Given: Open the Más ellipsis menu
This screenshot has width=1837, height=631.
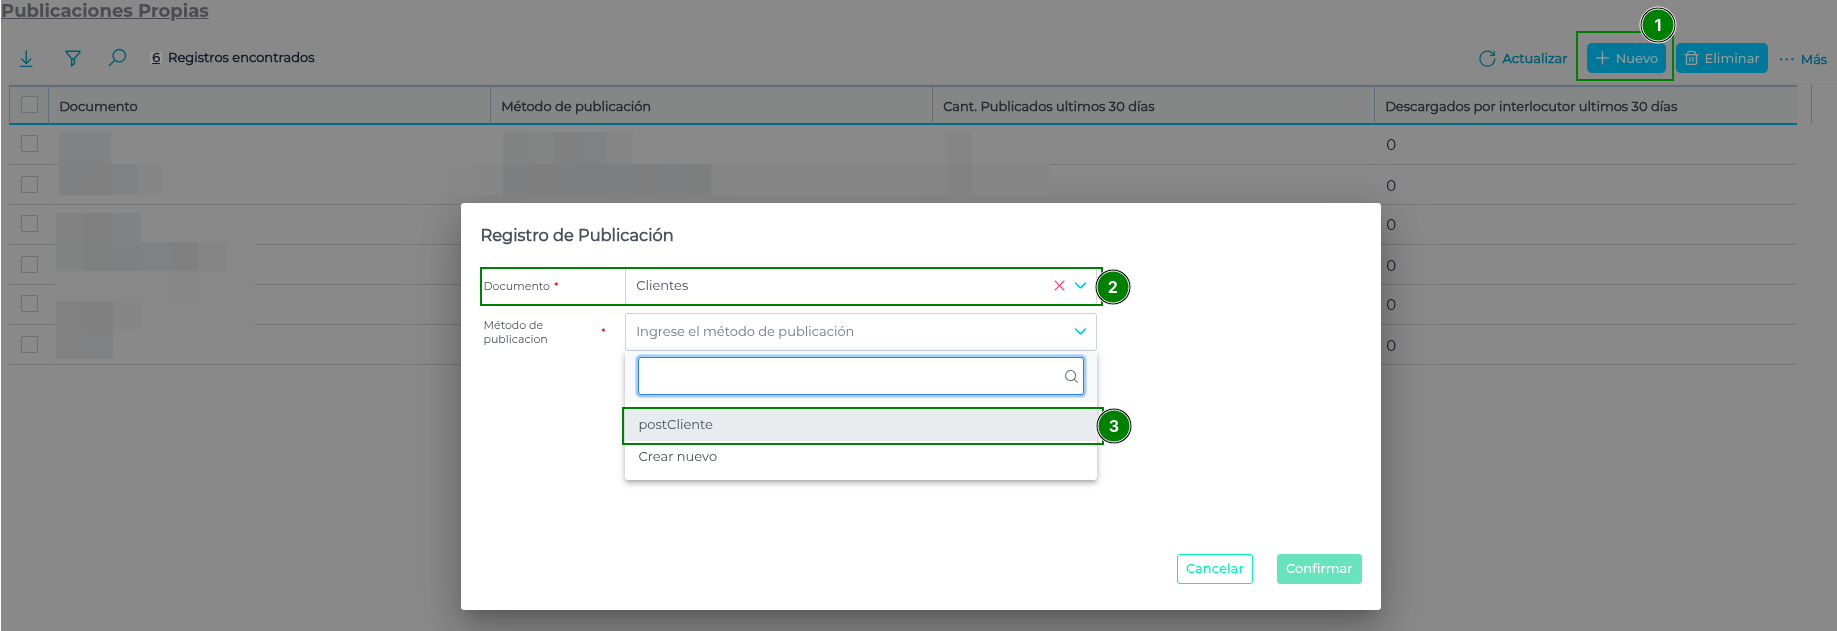Looking at the screenshot, I should click(x=1803, y=59).
